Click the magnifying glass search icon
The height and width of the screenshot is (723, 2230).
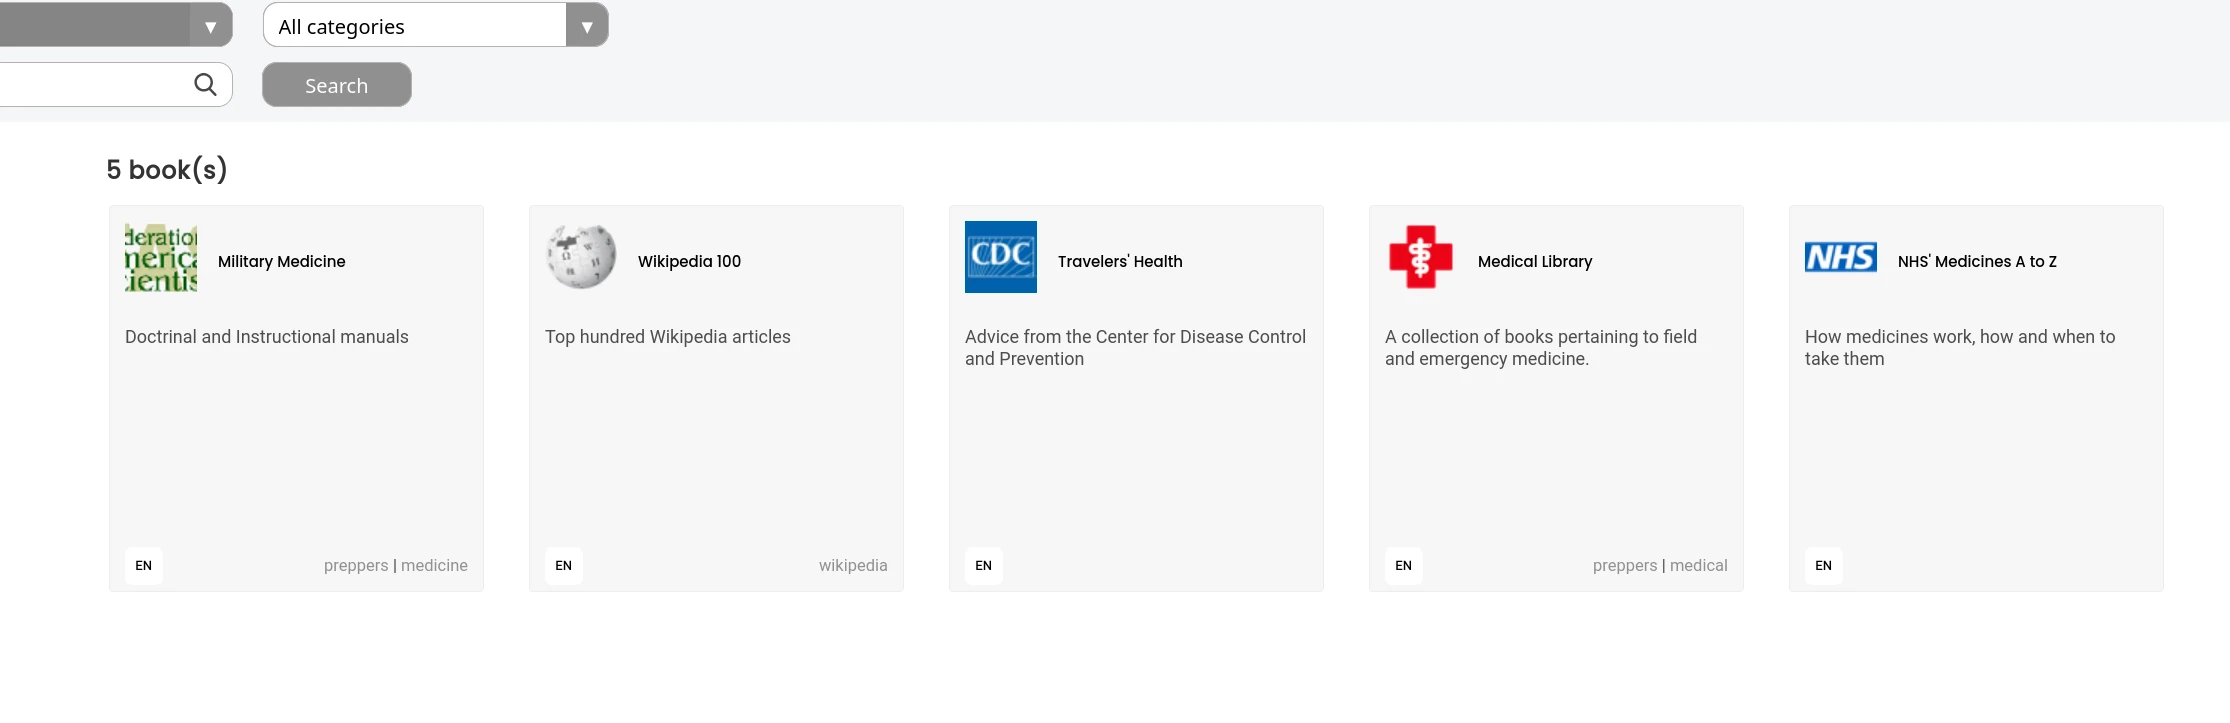click(205, 85)
